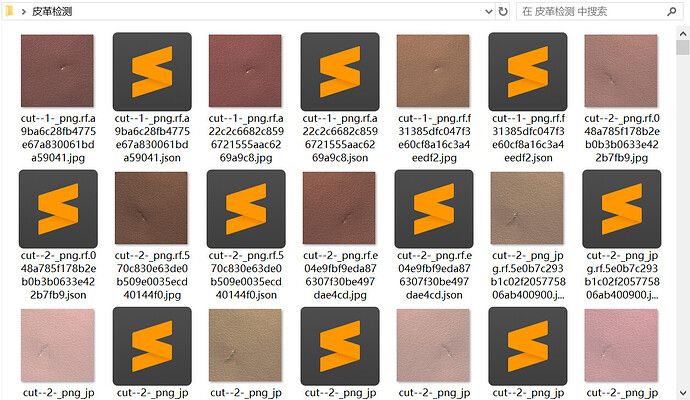
Task: Click the magnifier search icon
Action: click(x=672, y=11)
